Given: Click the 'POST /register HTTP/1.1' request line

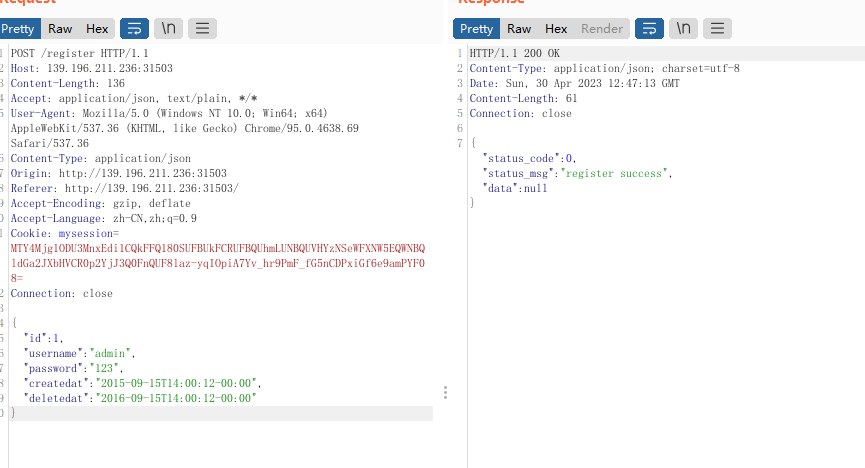Looking at the screenshot, I should click(79, 54).
